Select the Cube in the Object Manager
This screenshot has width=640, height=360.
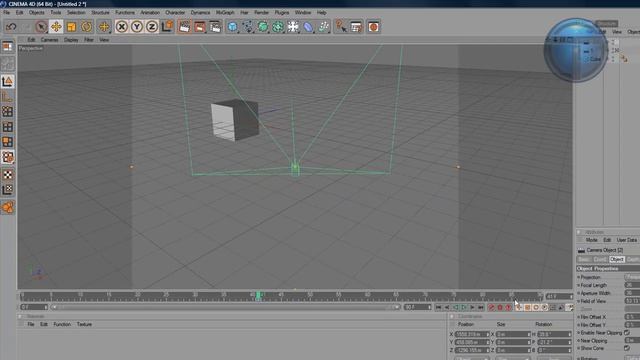[595, 59]
